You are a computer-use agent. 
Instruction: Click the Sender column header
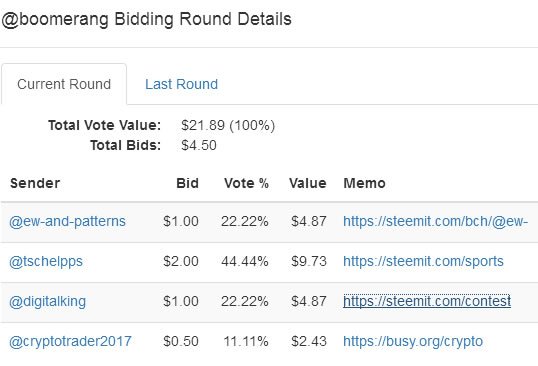pyautogui.click(x=35, y=183)
